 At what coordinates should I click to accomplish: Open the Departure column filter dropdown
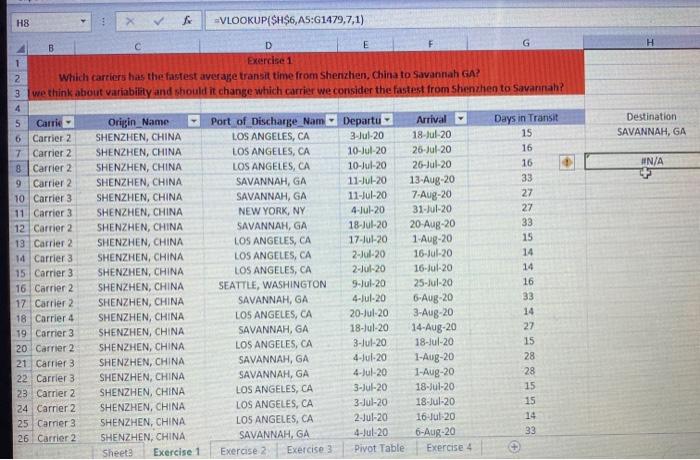coord(387,120)
